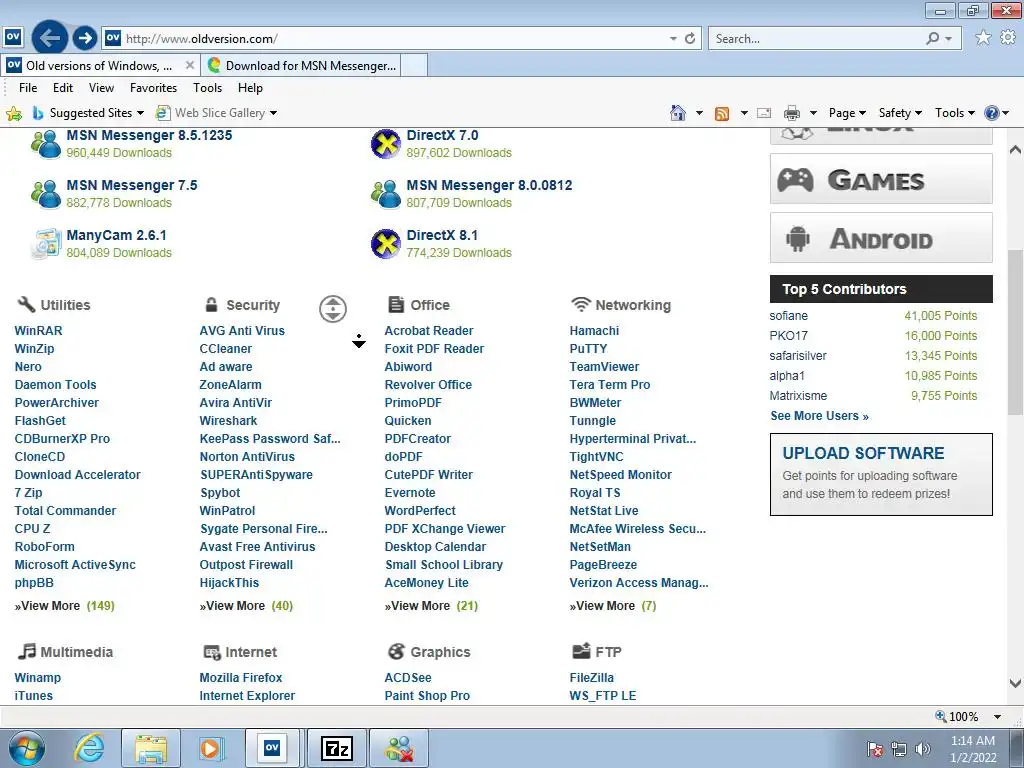Click the MSN Messenger 8.5.1235 icon

[46, 144]
